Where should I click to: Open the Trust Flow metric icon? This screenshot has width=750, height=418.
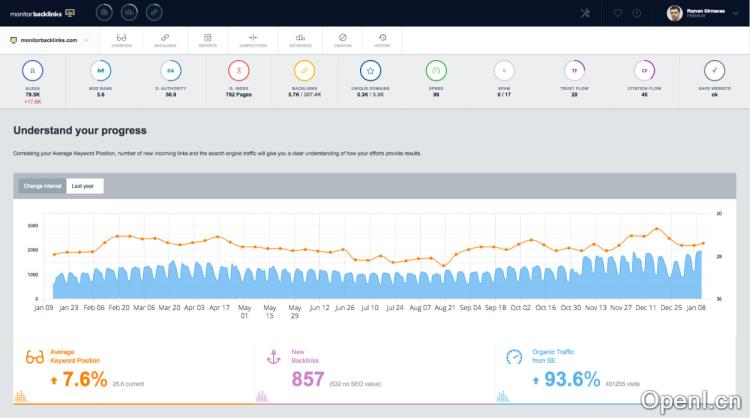point(574,71)
